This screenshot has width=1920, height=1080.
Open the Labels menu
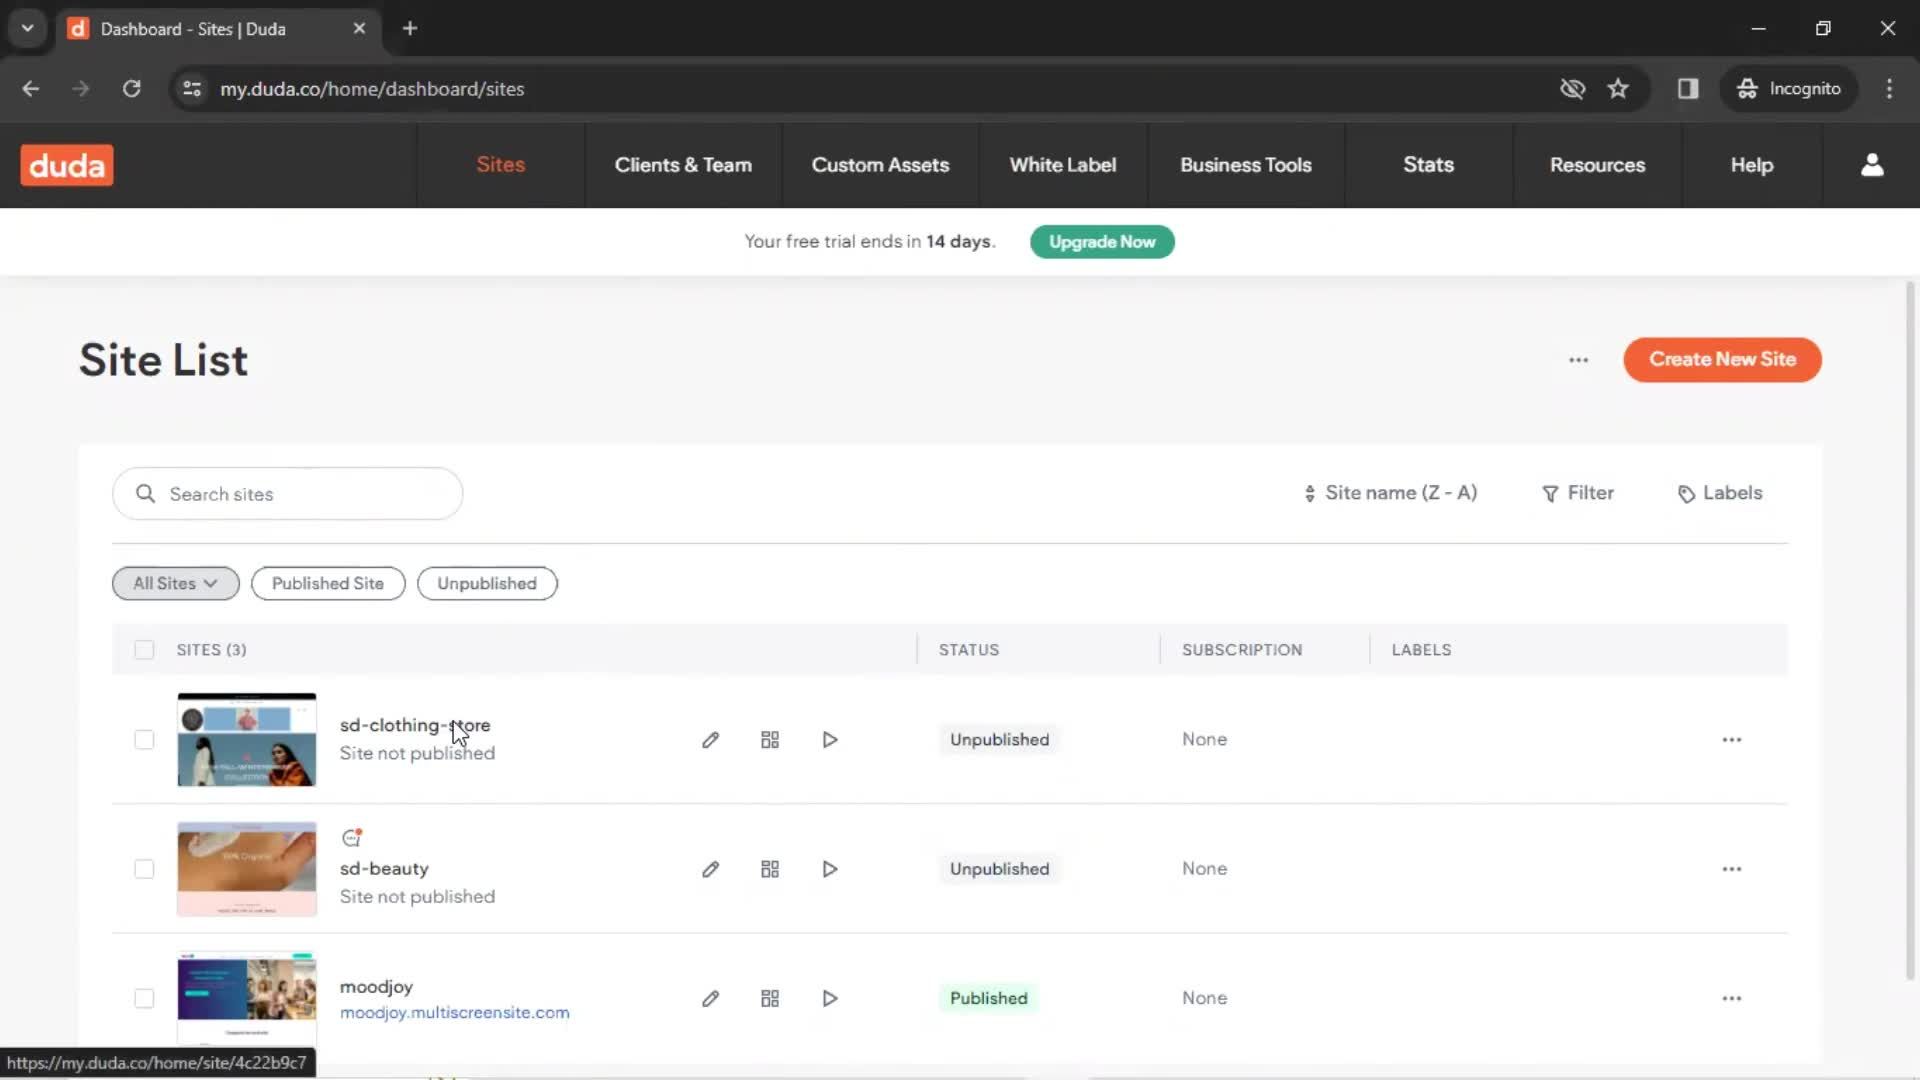(x=1720, y=493)
